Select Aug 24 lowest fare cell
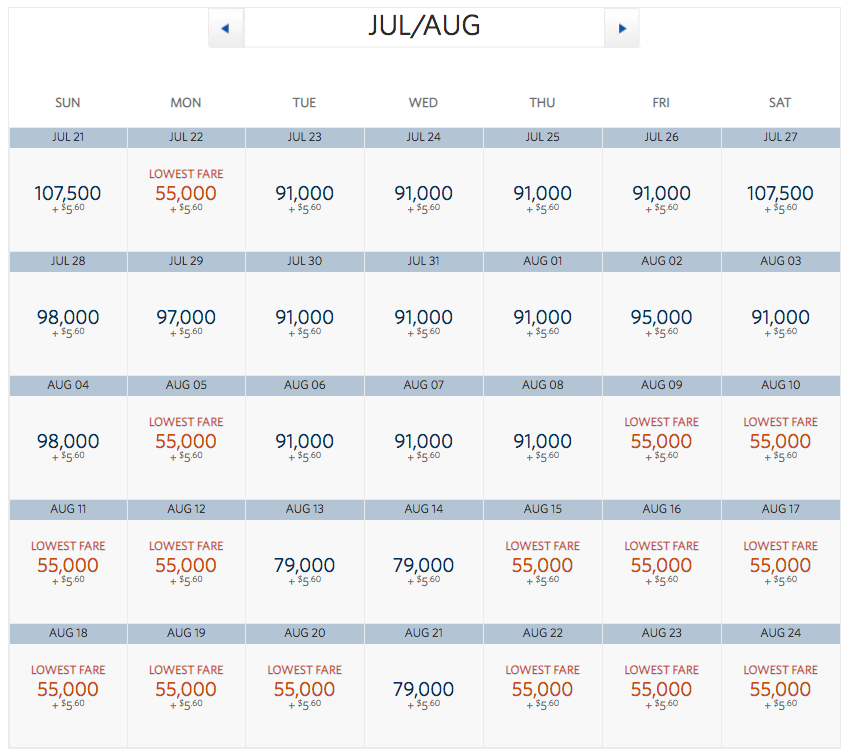Screen dimensions: 850x755 [x=780, y=689]
